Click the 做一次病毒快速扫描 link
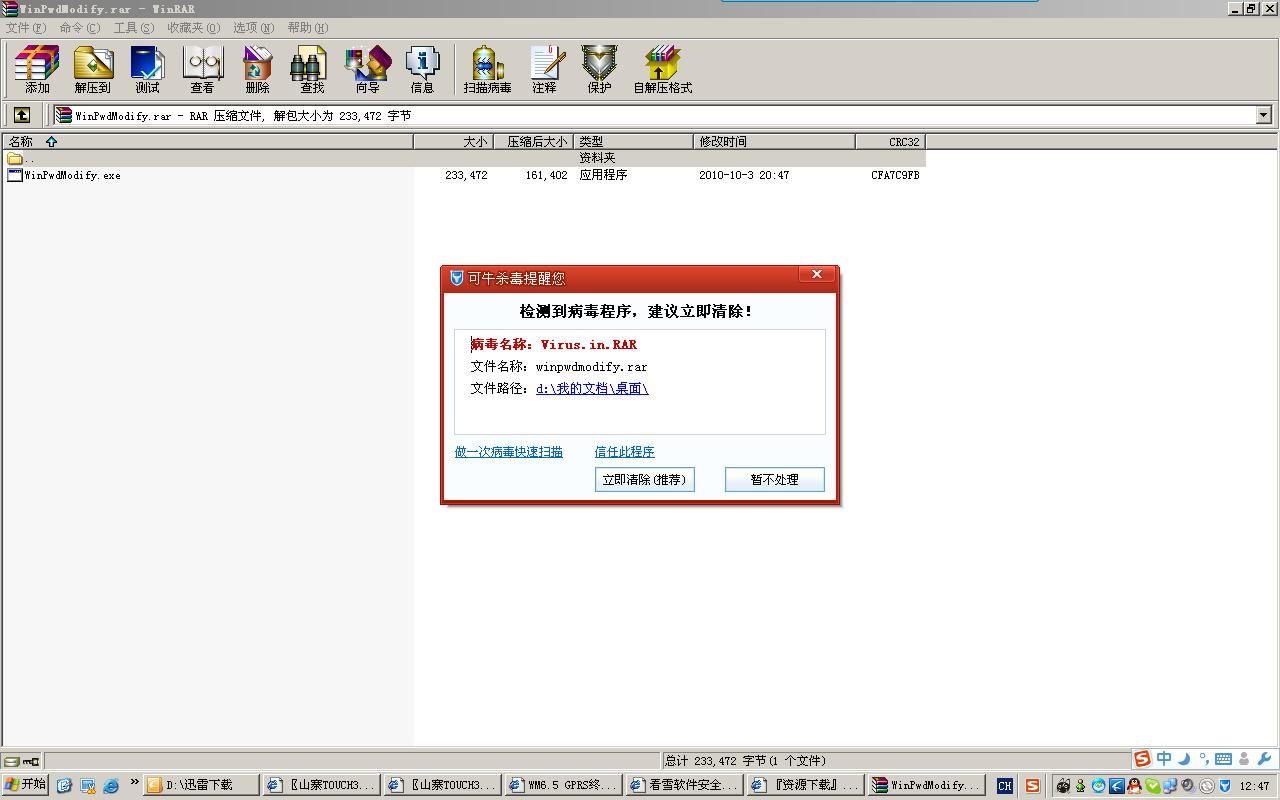 509,452
